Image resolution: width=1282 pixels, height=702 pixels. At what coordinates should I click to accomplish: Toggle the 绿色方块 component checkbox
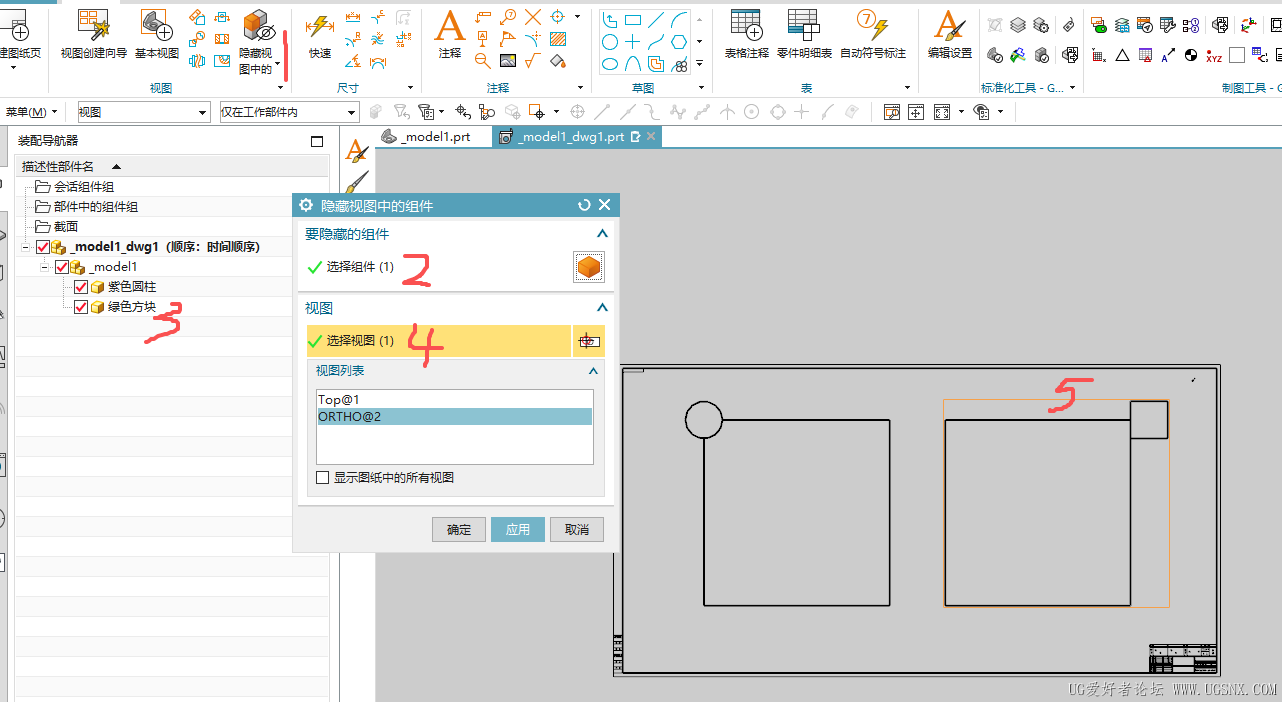click(x=81, y=307)
